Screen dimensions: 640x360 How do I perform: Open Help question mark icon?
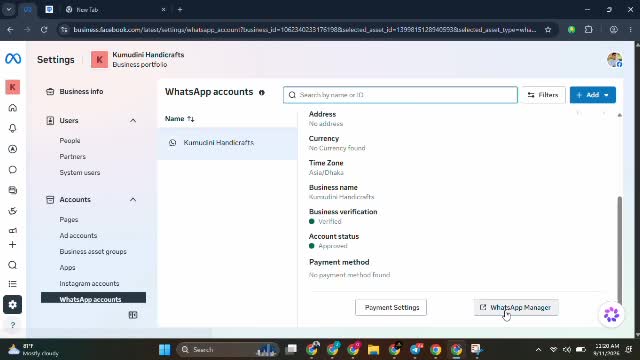13,325
